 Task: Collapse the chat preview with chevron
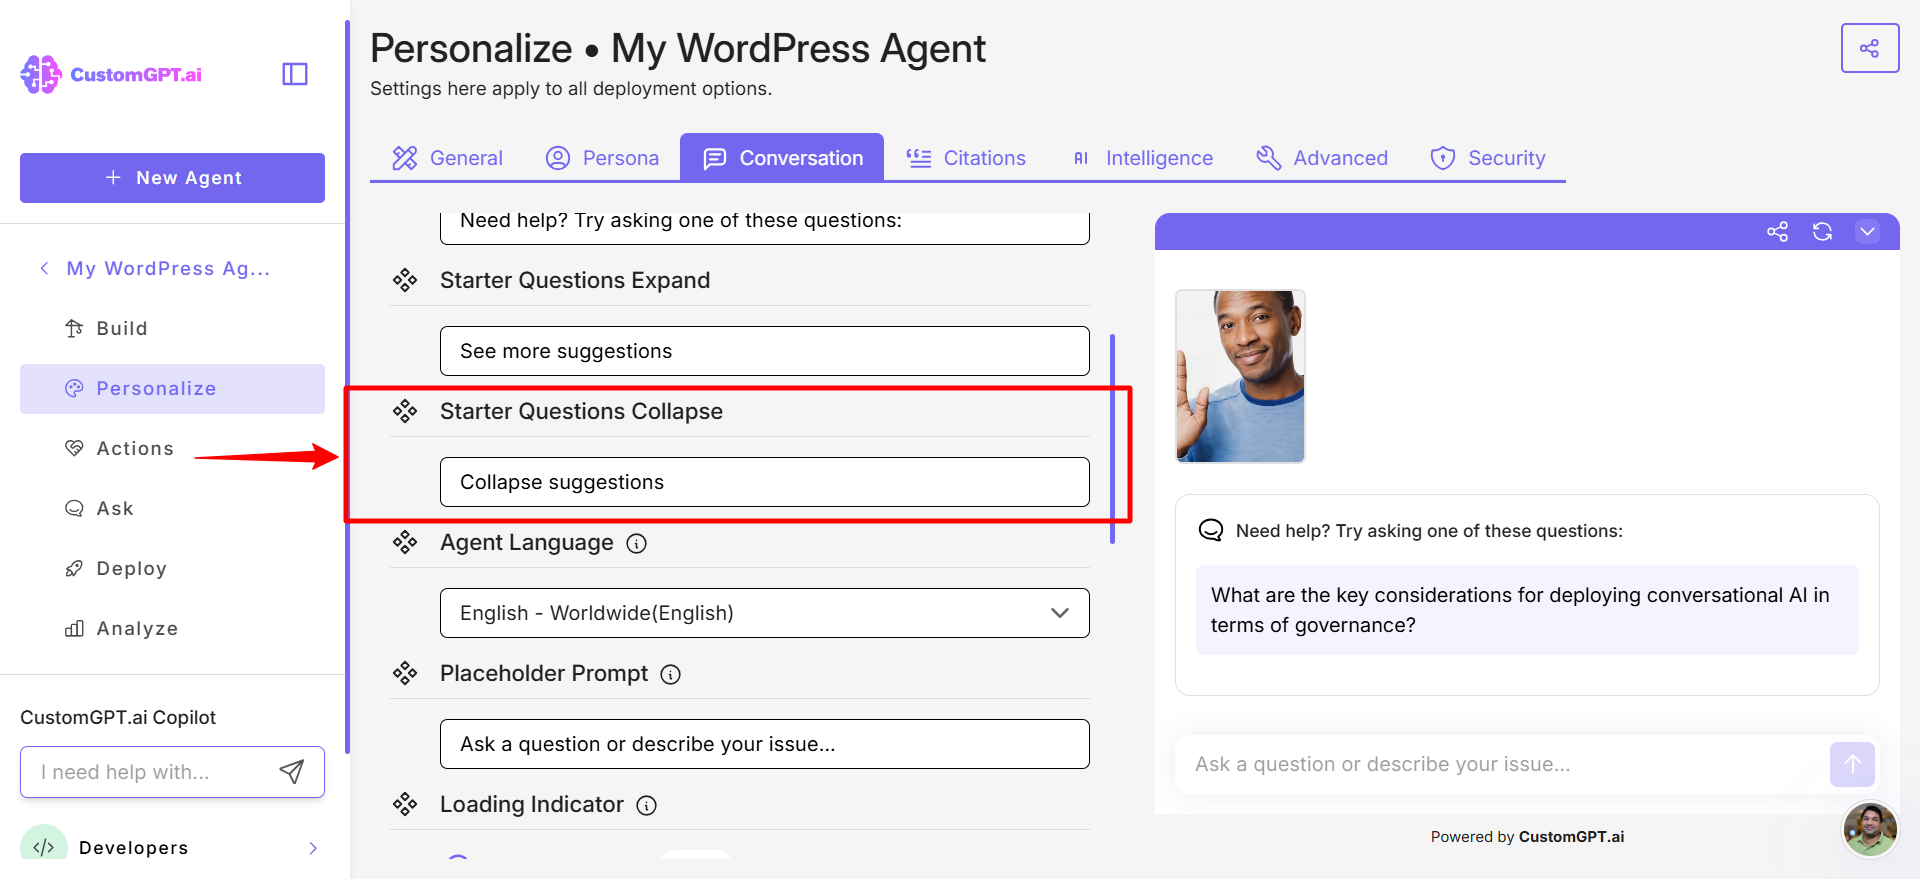point(1867,232)
